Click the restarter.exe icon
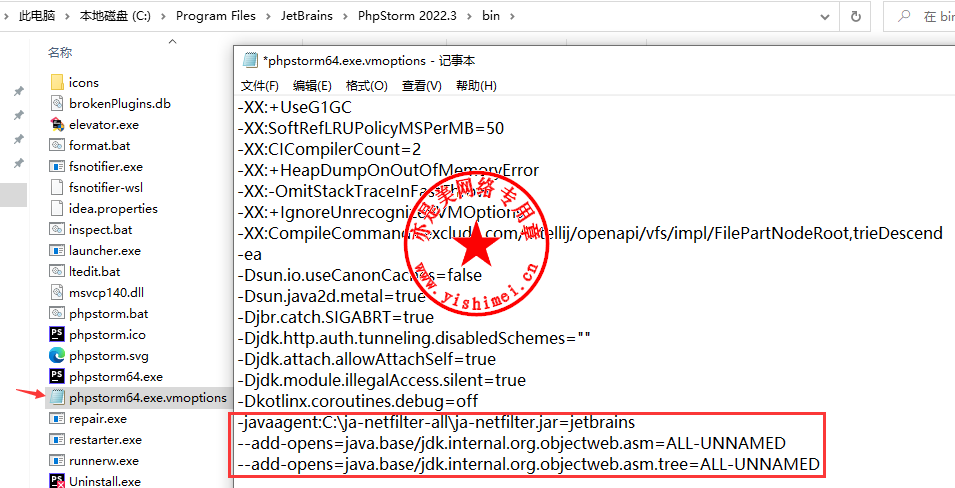This screenshot has width=955, height=488. (x=57, y=439)
